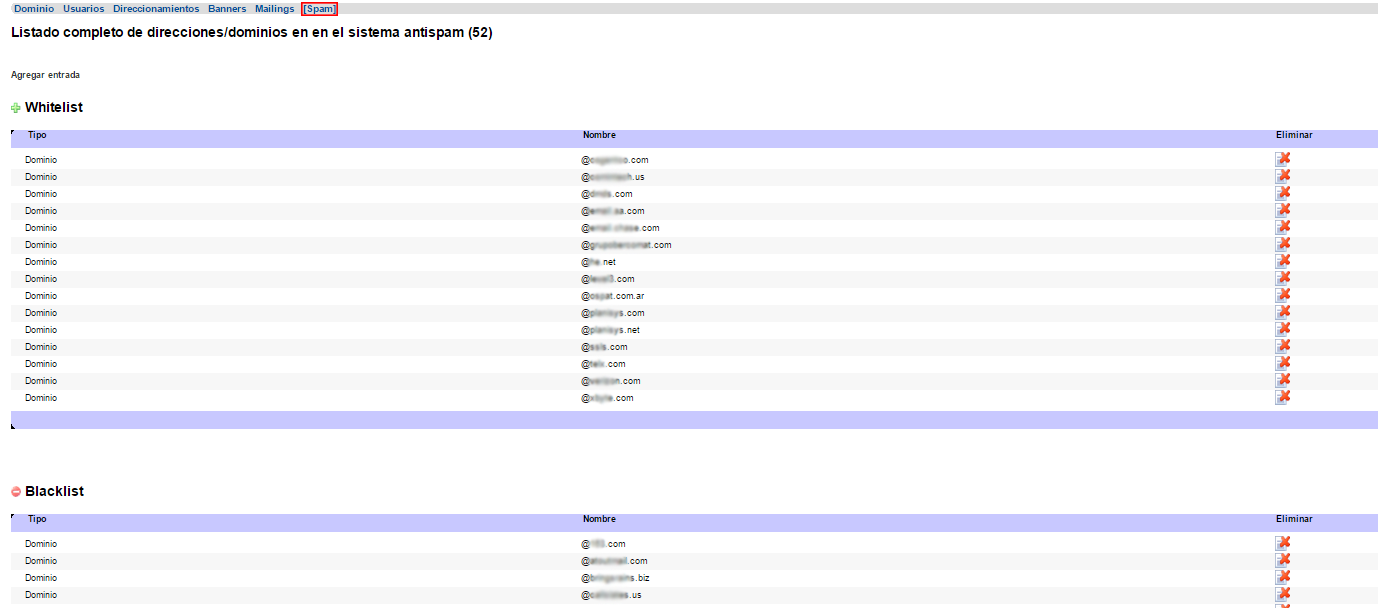Open the Banners tab
The height and width of the screenshot is (608, 1378).
tap(227, 9)
